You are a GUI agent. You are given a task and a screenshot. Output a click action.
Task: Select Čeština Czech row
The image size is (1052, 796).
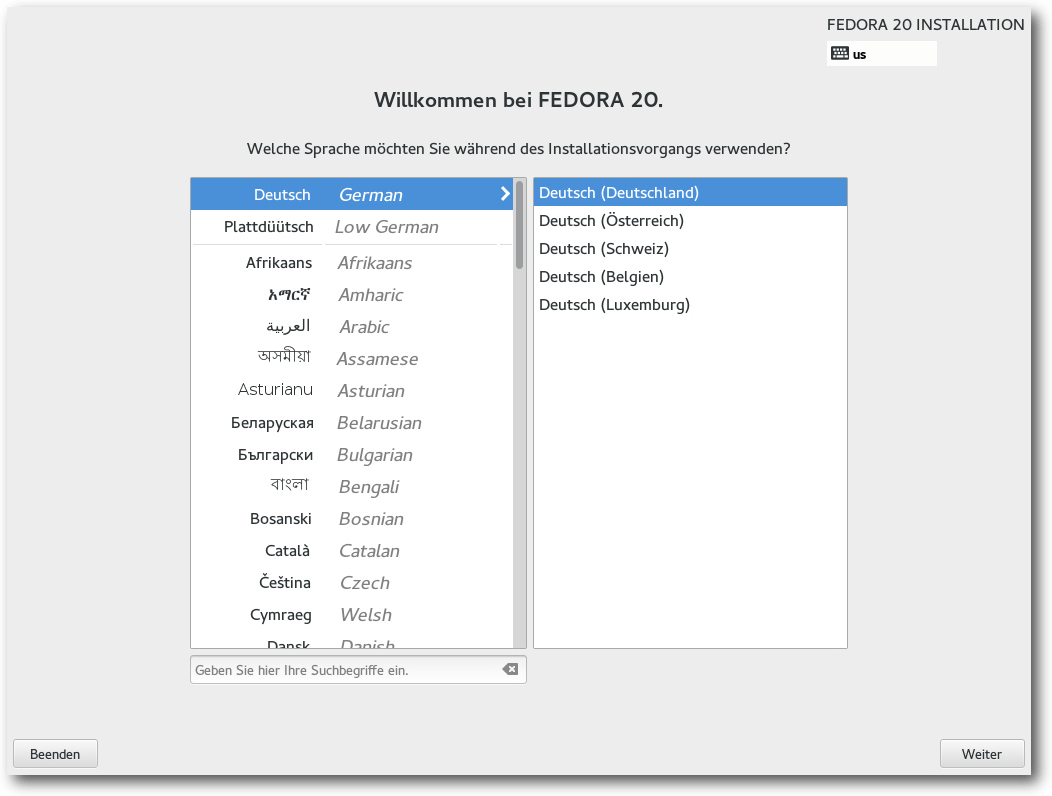tap(352, 583)
